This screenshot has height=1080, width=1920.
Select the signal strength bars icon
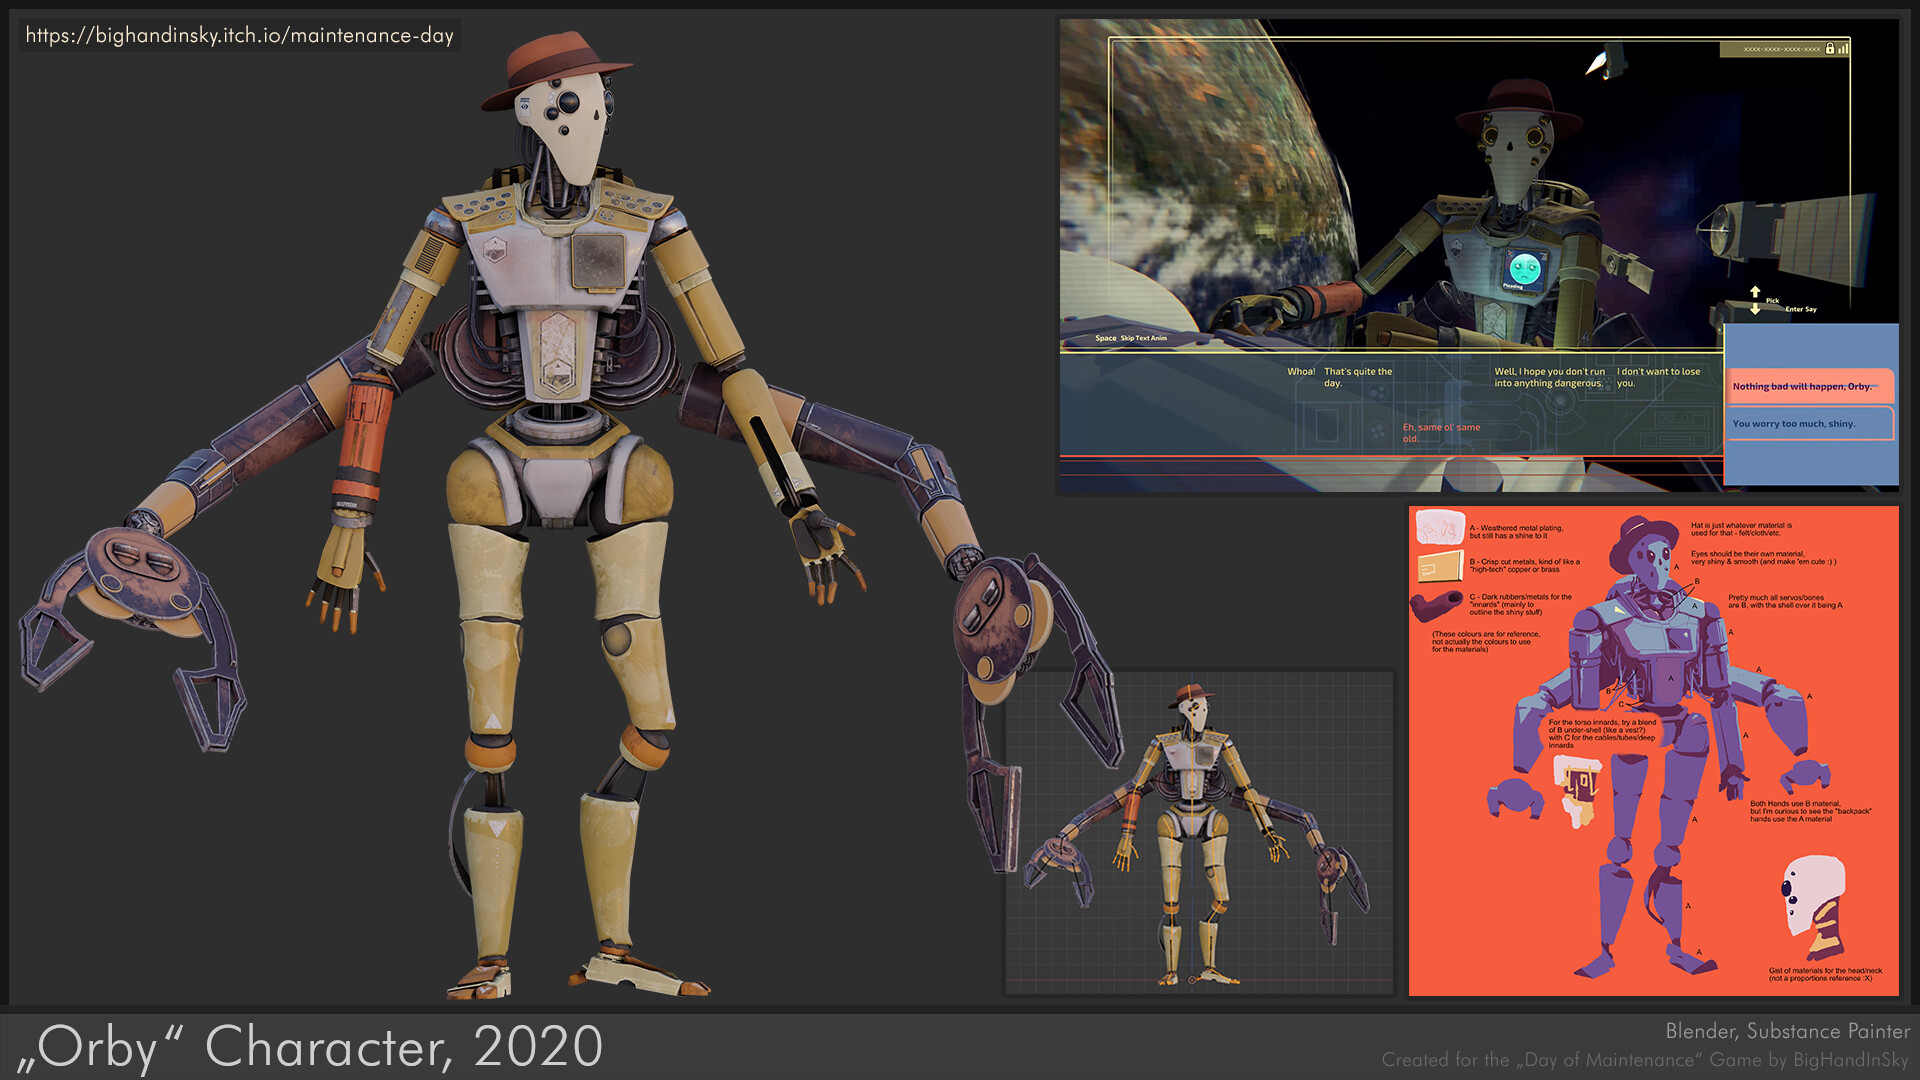click(1844, 47)
